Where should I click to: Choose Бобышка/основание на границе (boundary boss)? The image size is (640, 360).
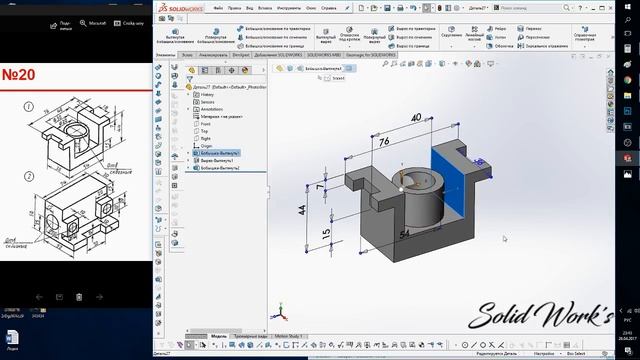[271, 46]
